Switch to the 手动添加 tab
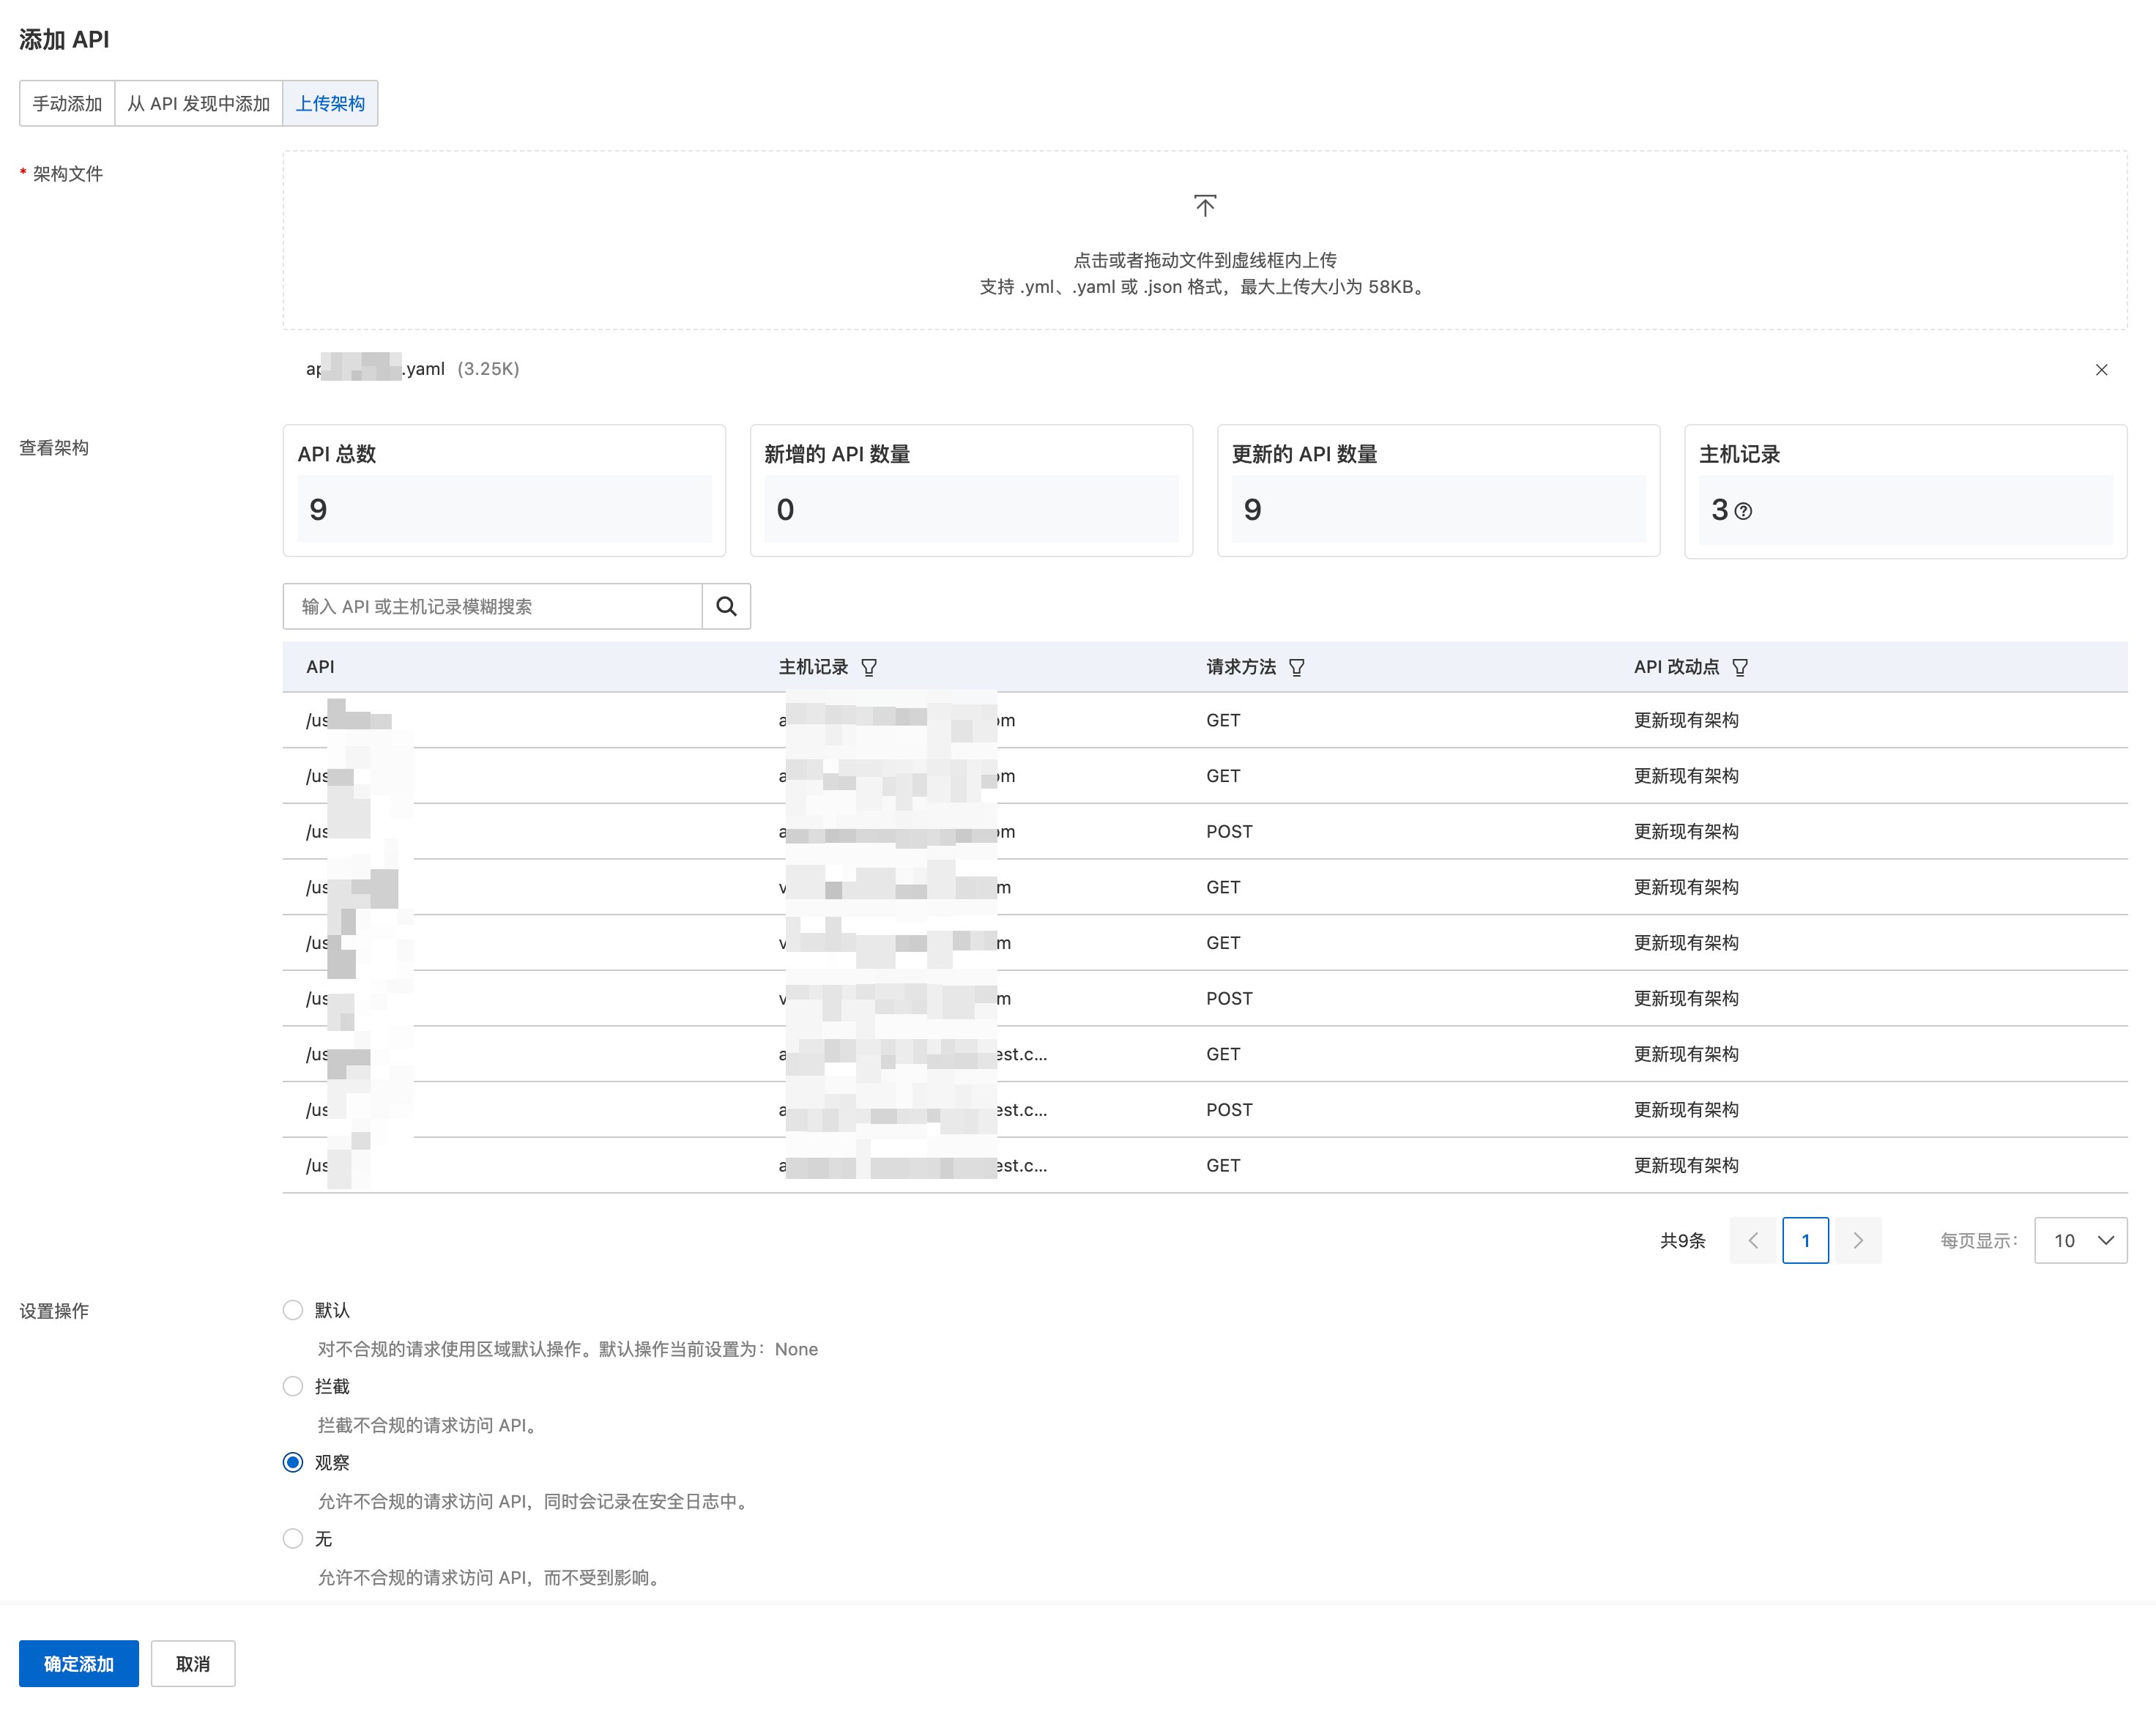 [67, 103]
